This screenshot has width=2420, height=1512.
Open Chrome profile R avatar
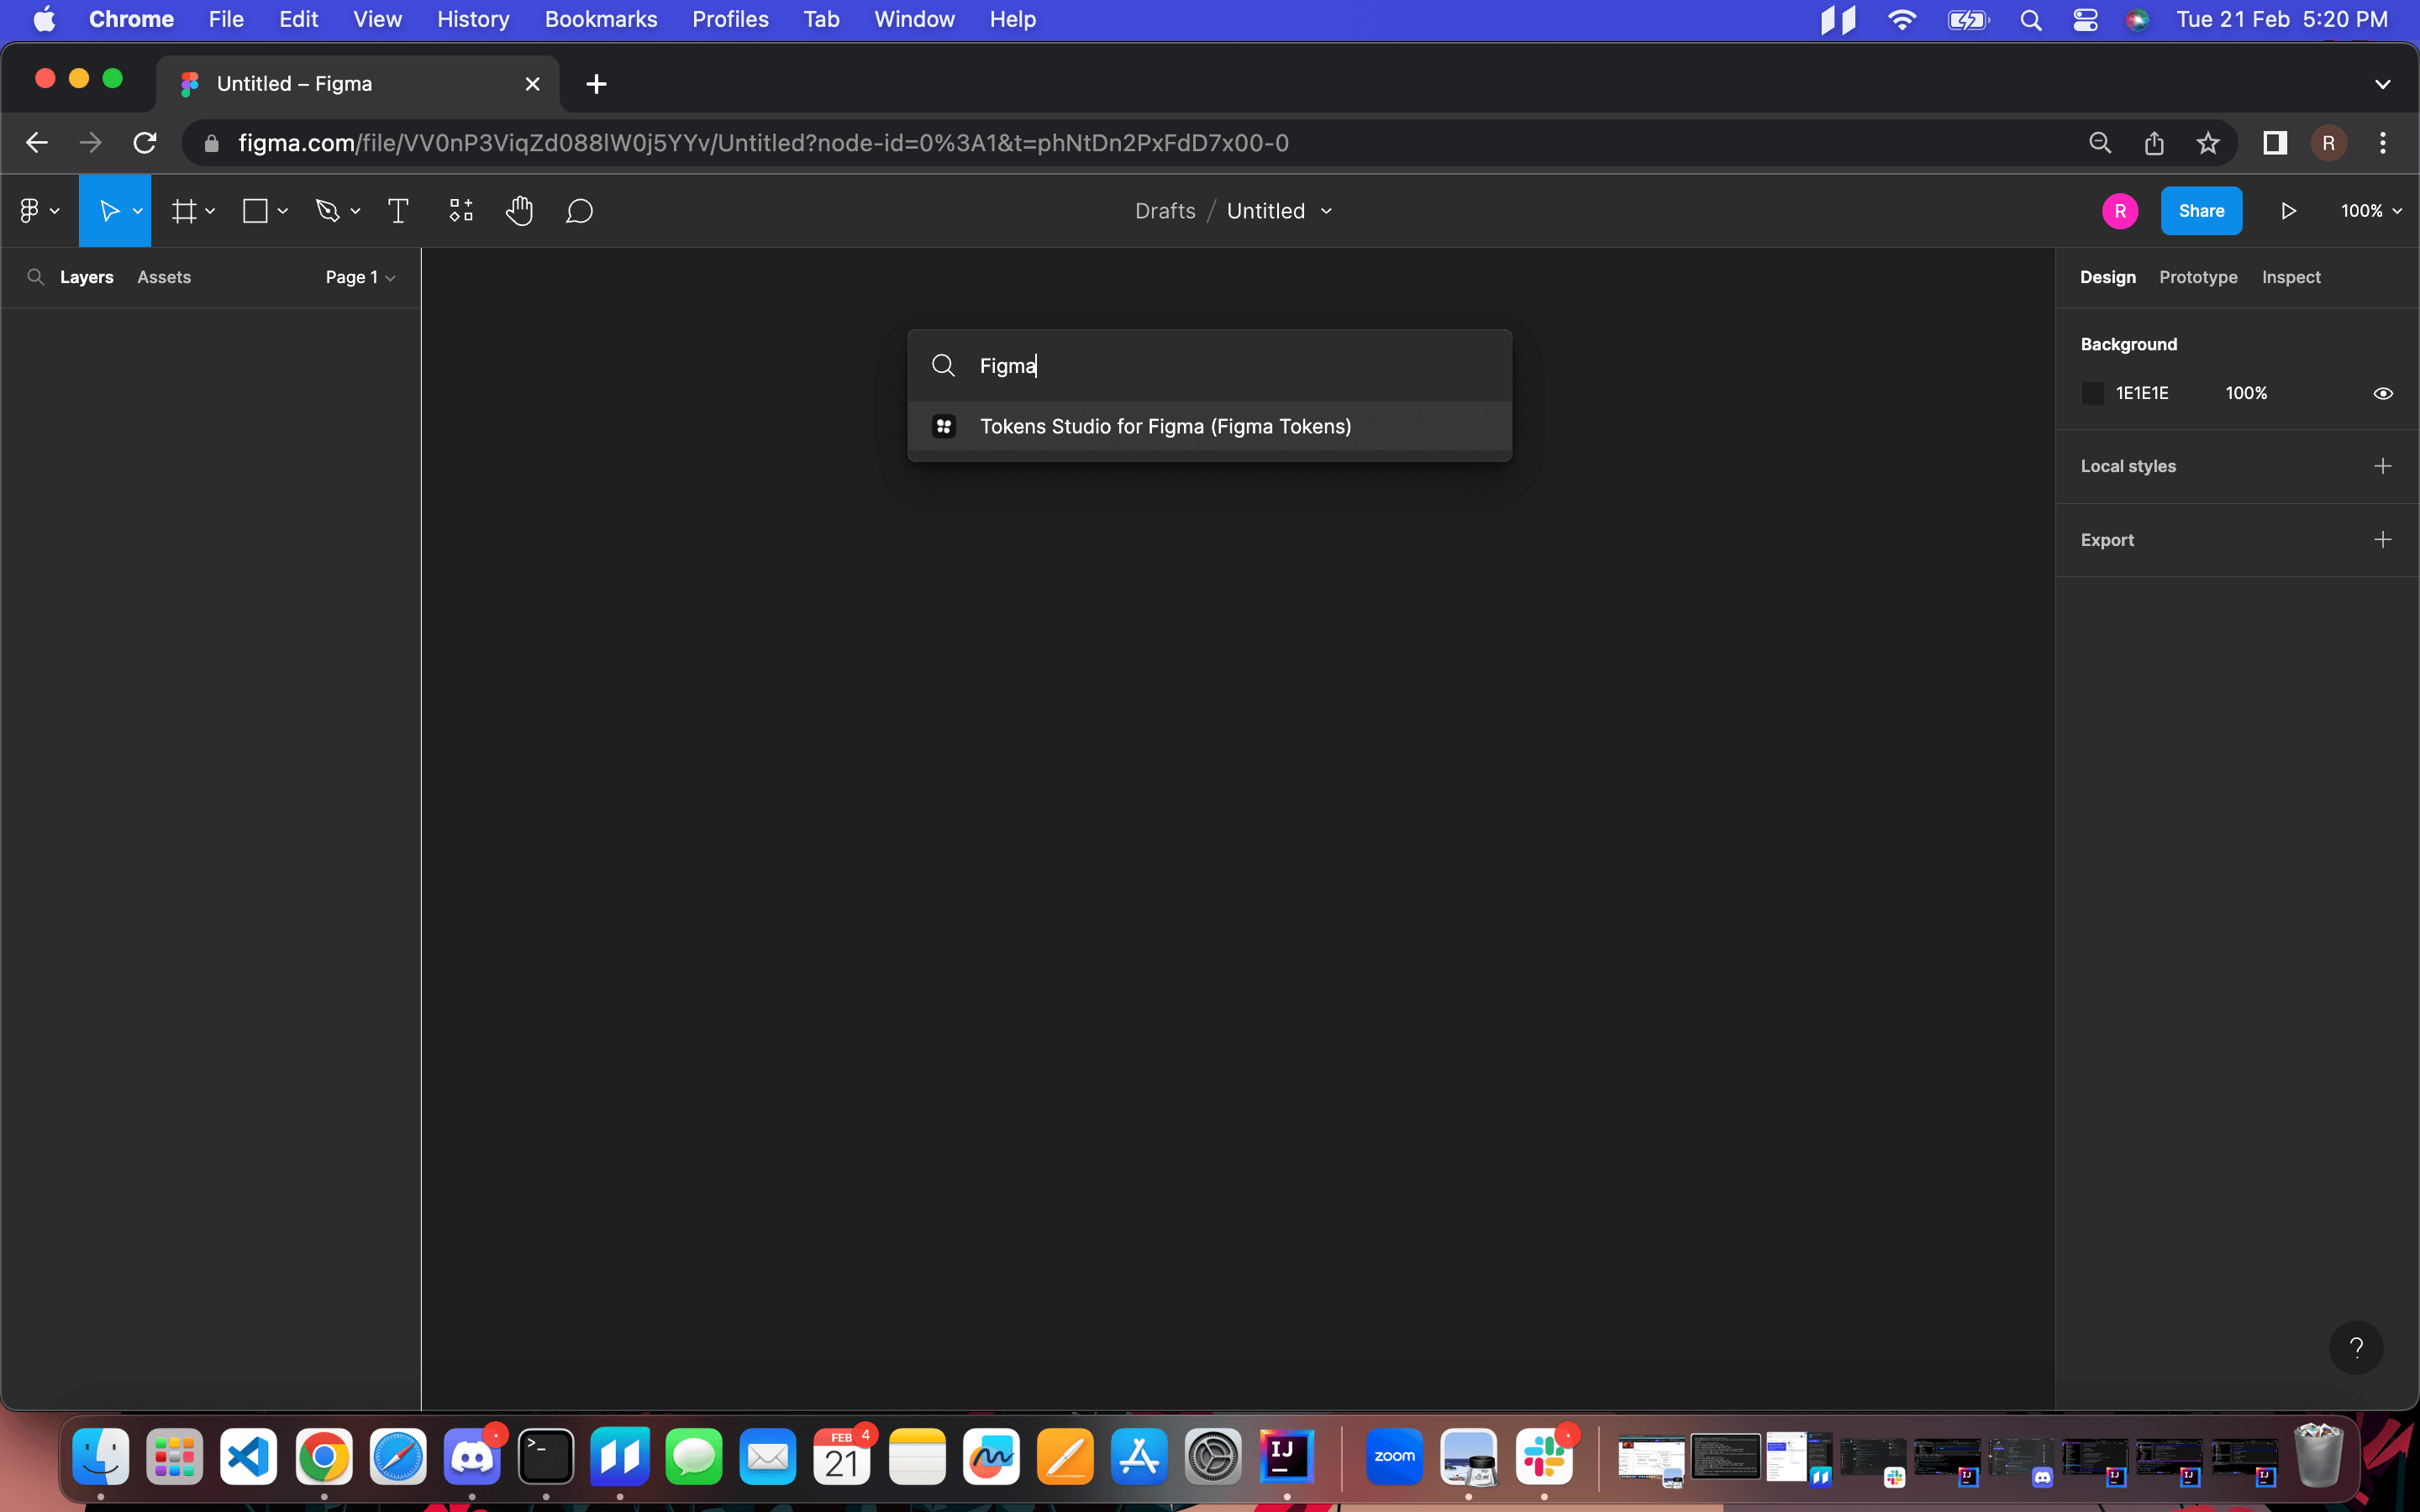pyautogui.click(x=2329, y=143)
